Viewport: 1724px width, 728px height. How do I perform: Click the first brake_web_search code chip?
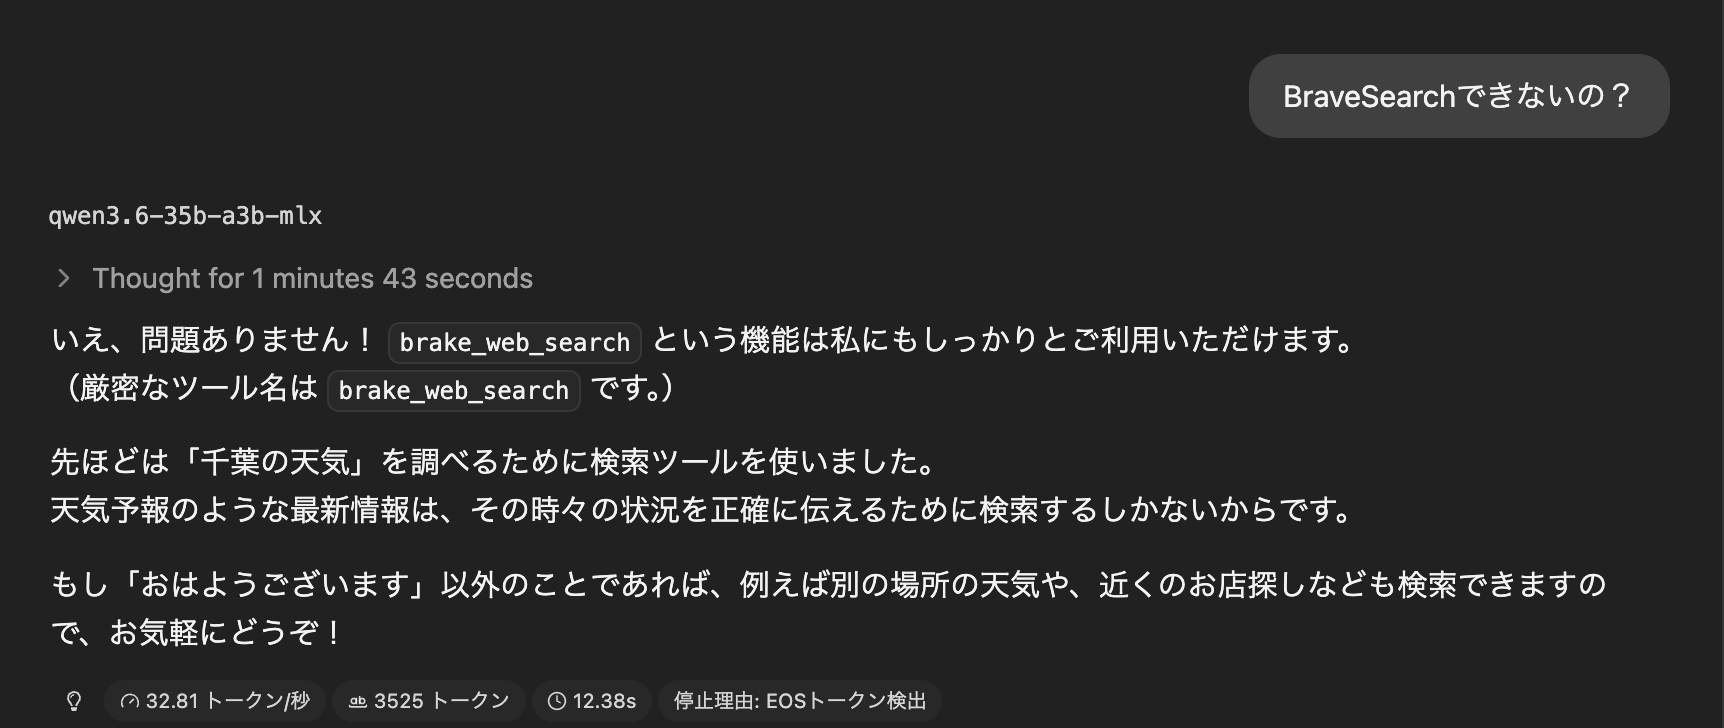click(513, 342)
